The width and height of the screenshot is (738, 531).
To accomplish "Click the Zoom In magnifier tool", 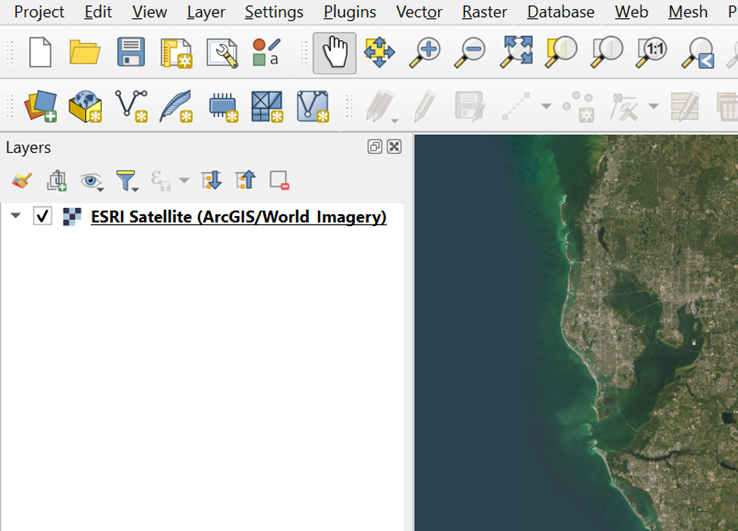I will 424,53.
